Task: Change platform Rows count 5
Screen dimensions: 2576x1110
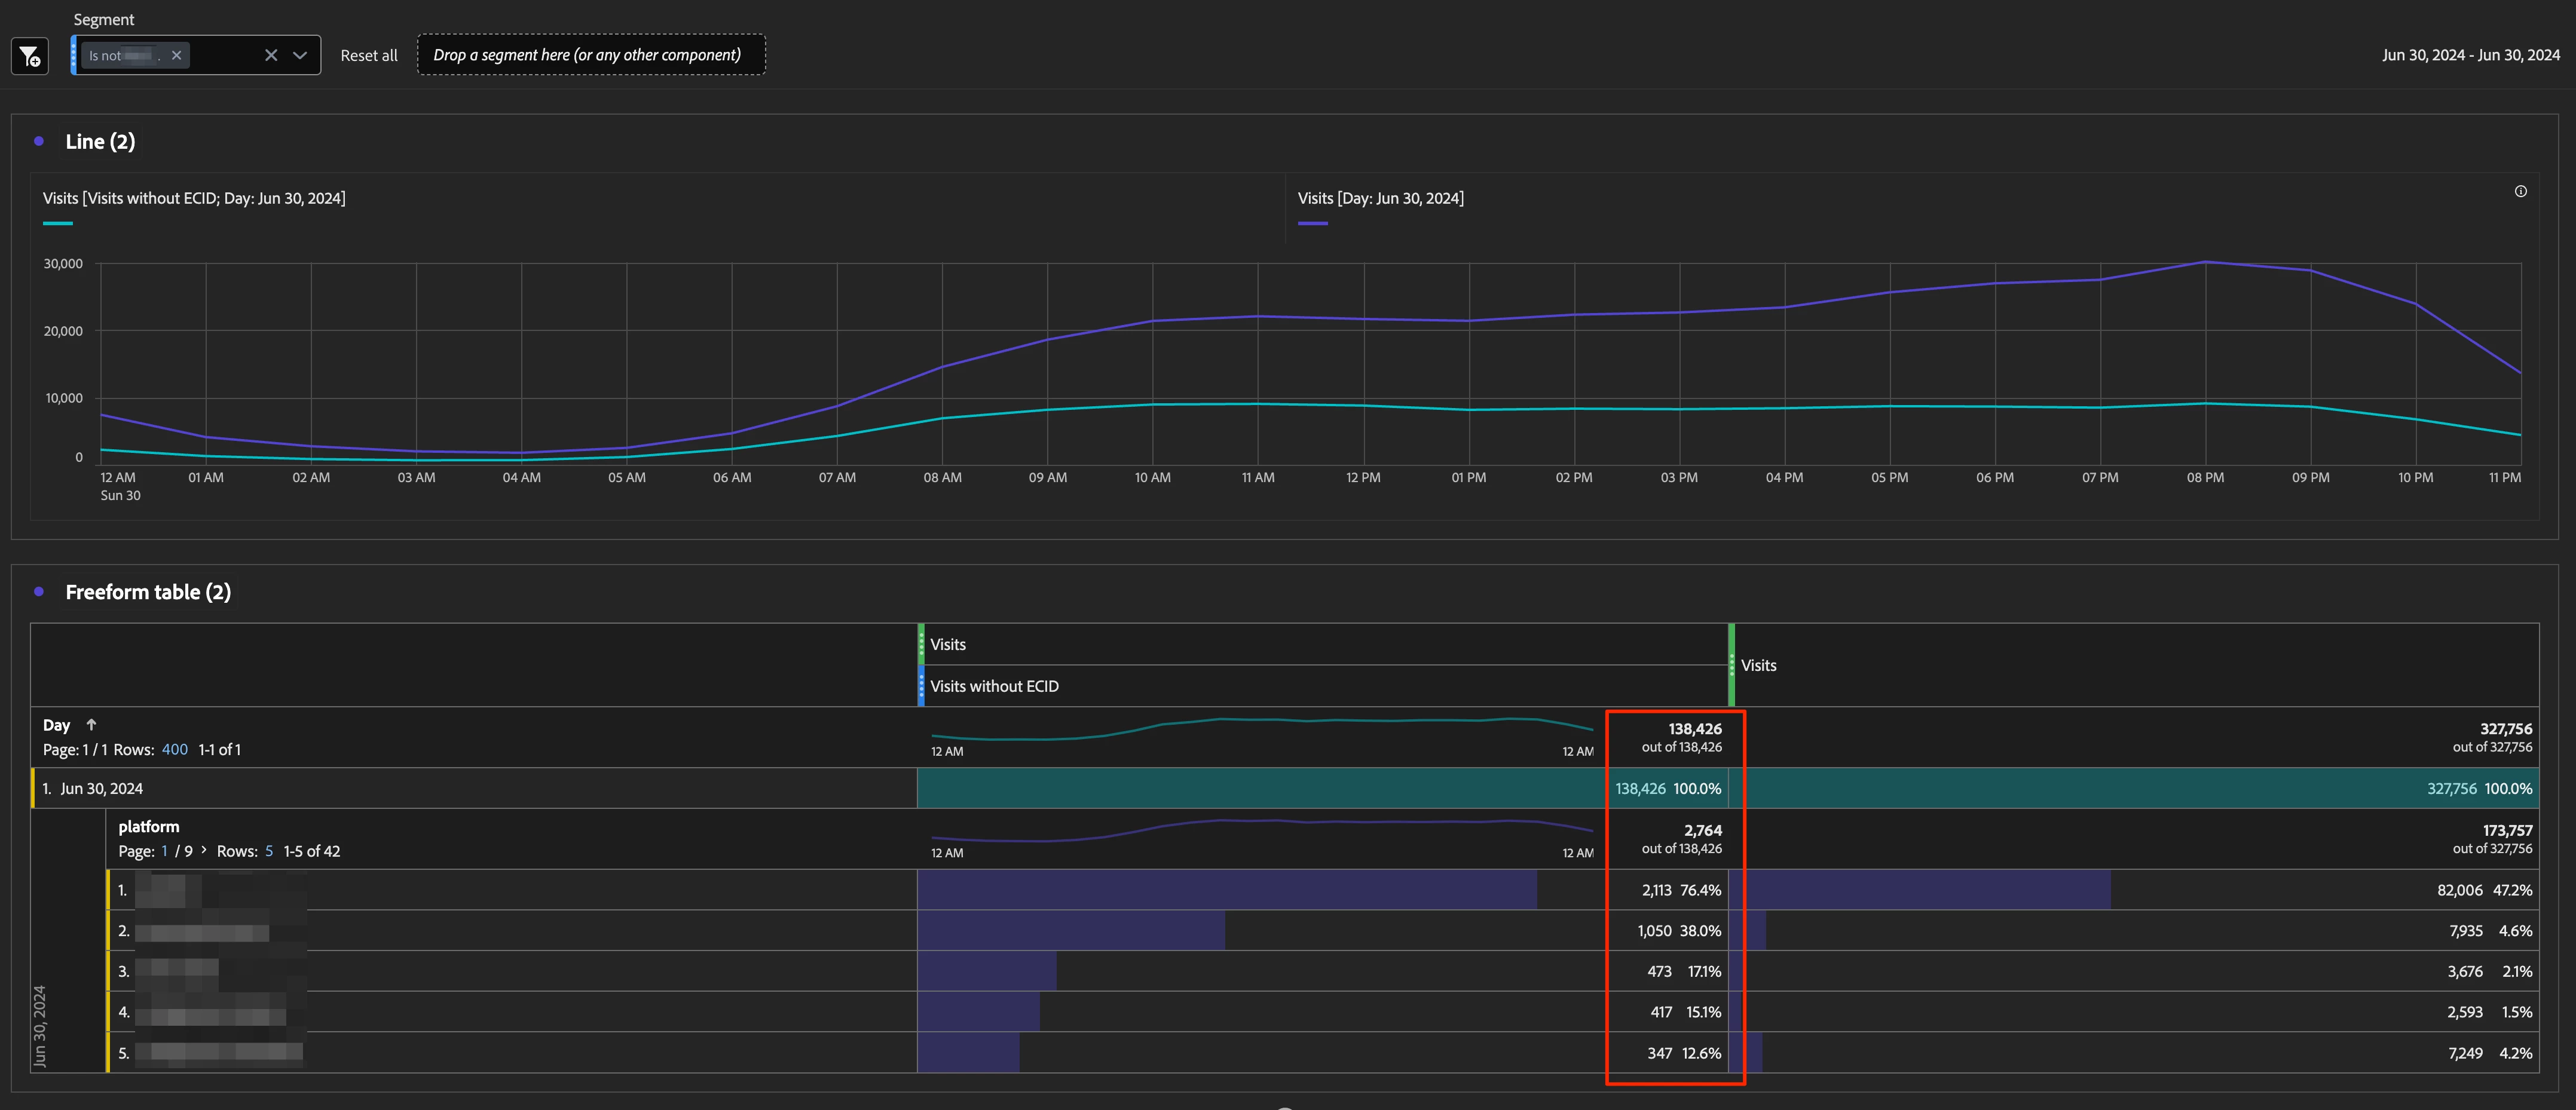Action: [x=268, y=852]
